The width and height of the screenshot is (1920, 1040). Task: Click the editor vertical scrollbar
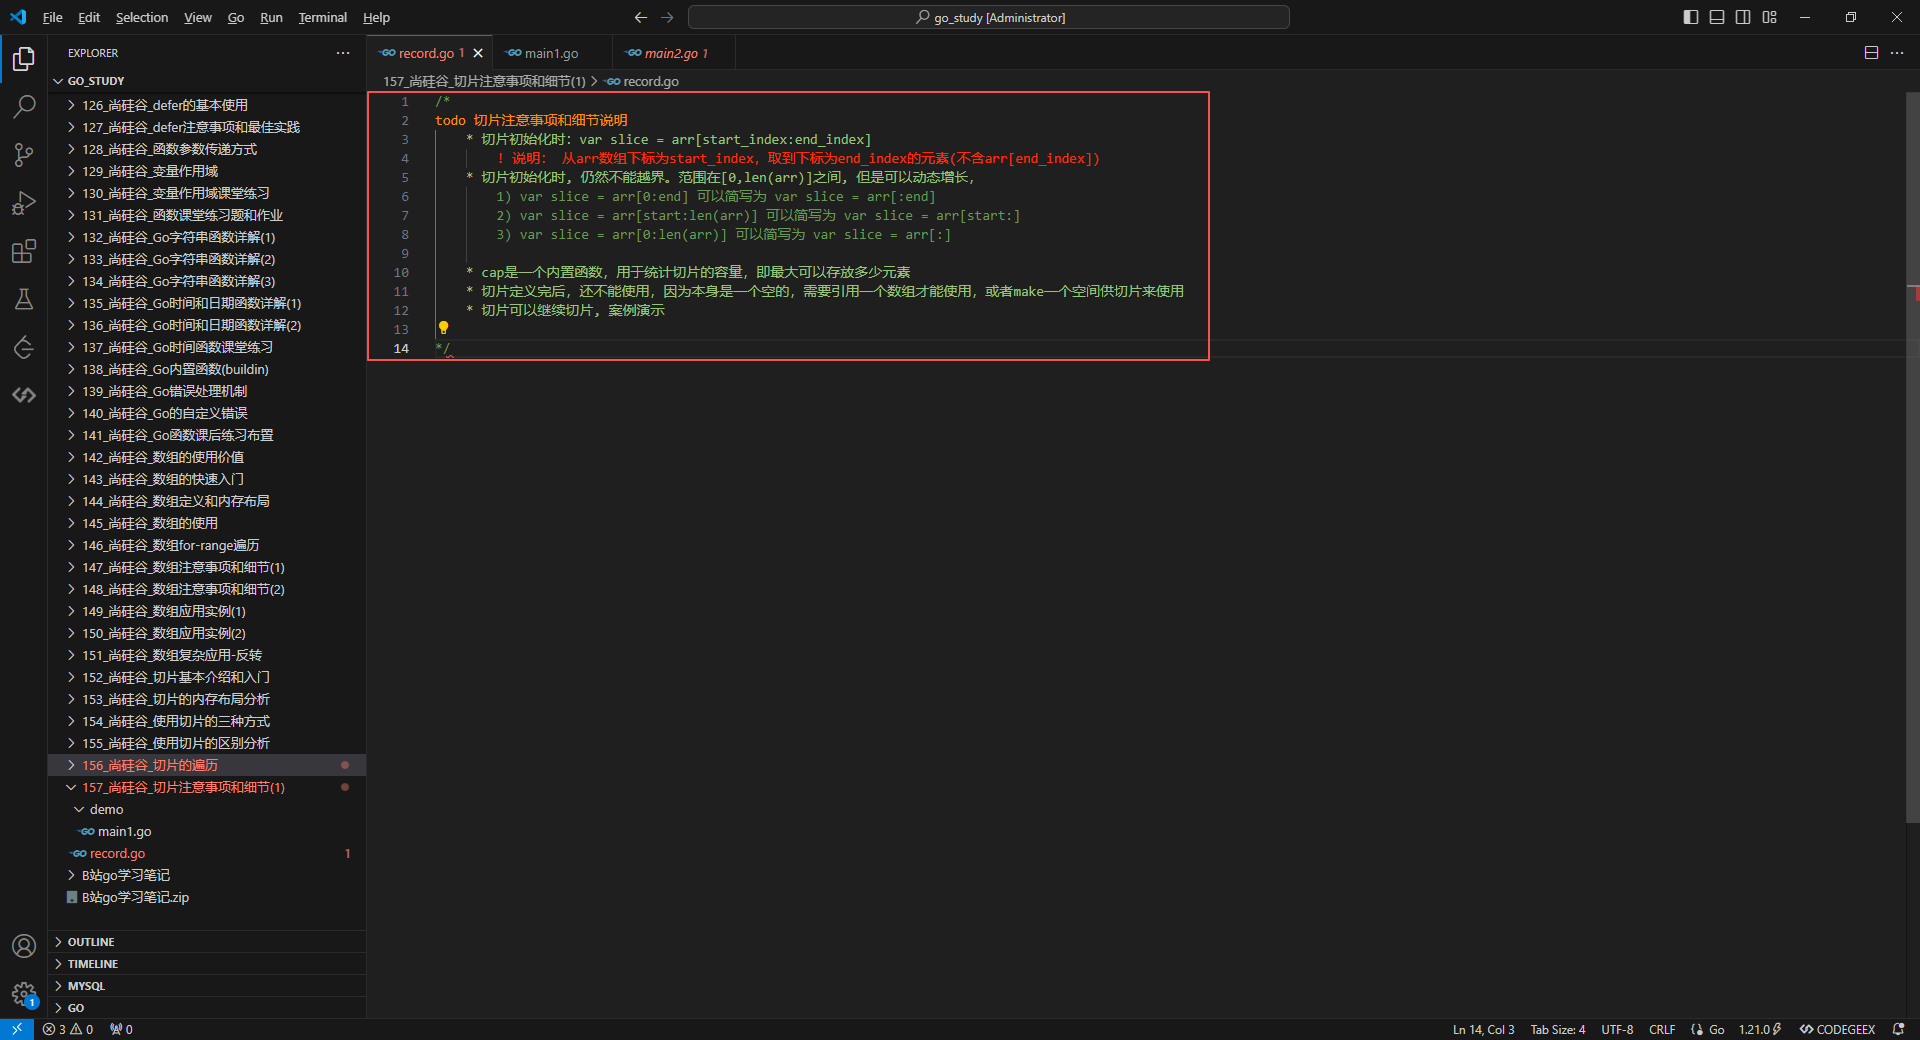click(1913, 457)
